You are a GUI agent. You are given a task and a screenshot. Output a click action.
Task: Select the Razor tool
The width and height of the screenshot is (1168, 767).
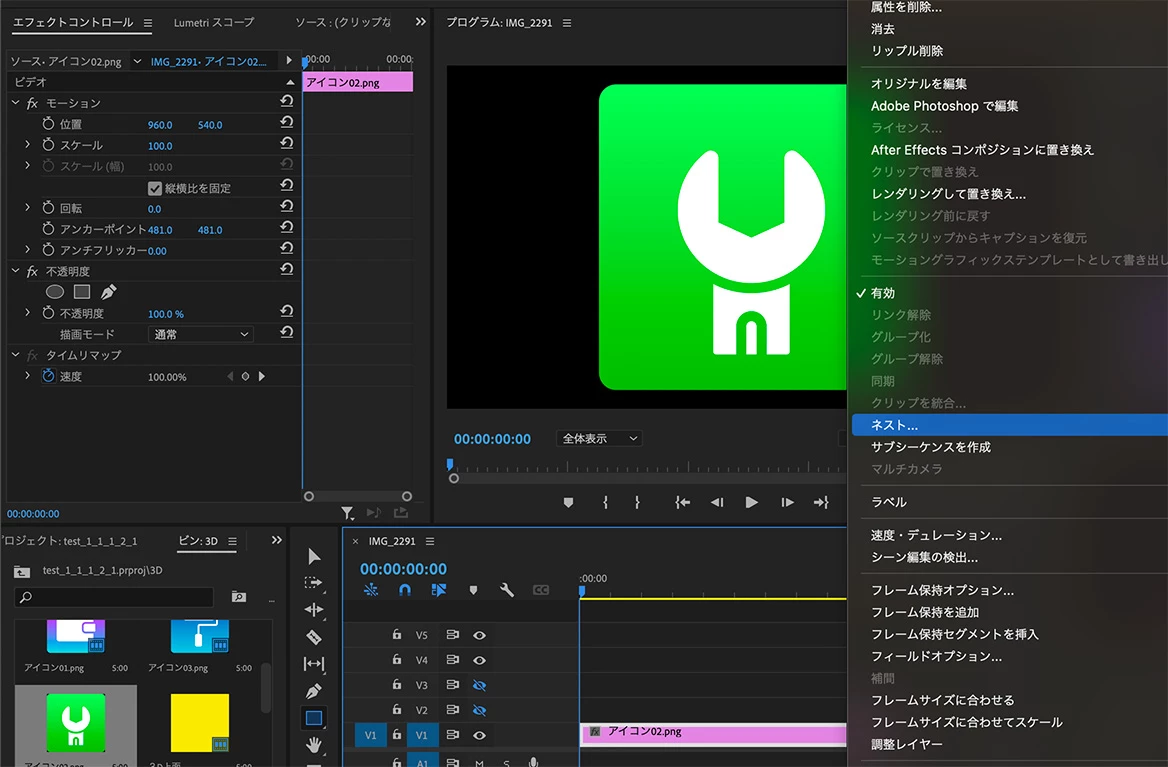click(x=314, y=637)
